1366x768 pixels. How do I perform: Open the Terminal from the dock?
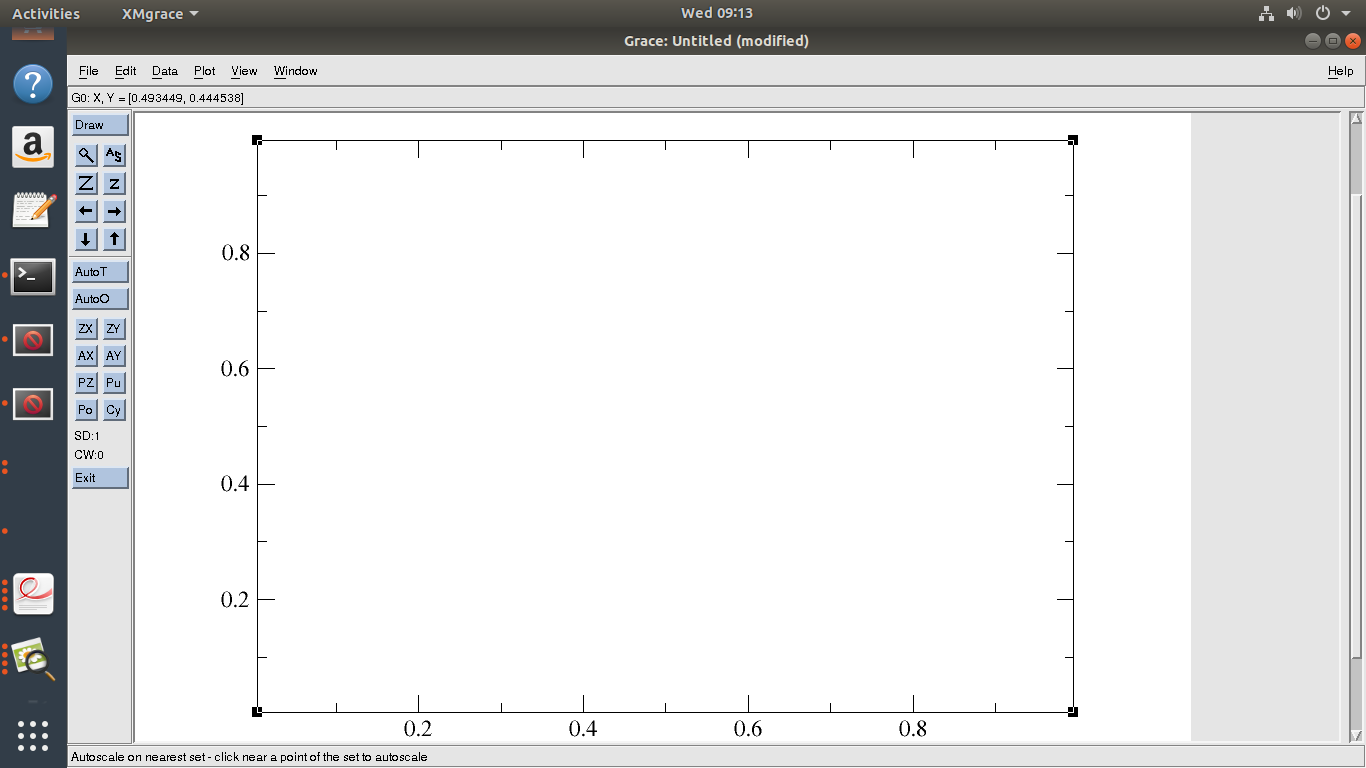(33, 276)
